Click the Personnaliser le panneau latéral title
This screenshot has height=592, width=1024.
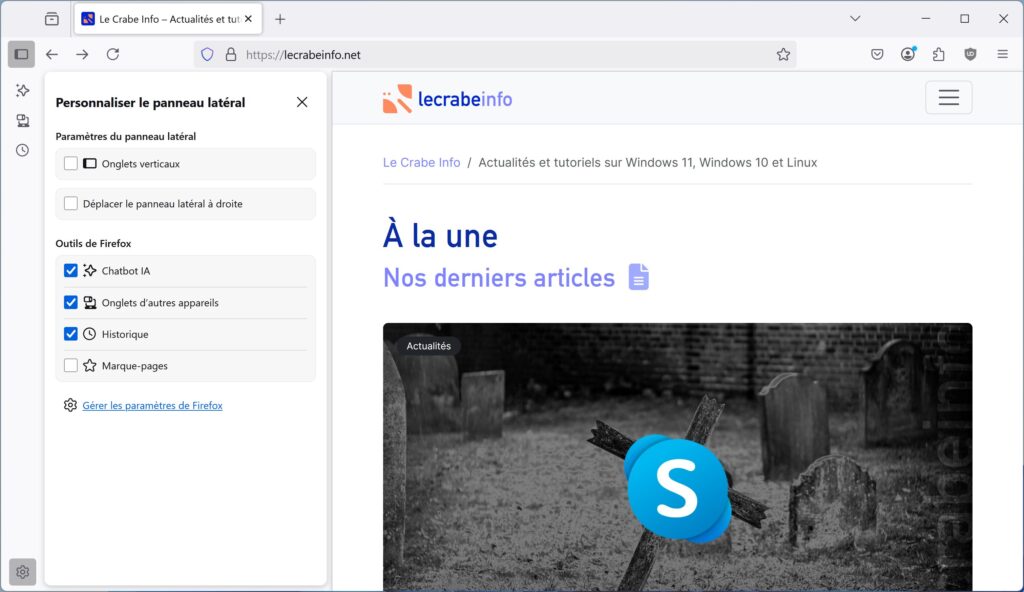pos(150,103)
